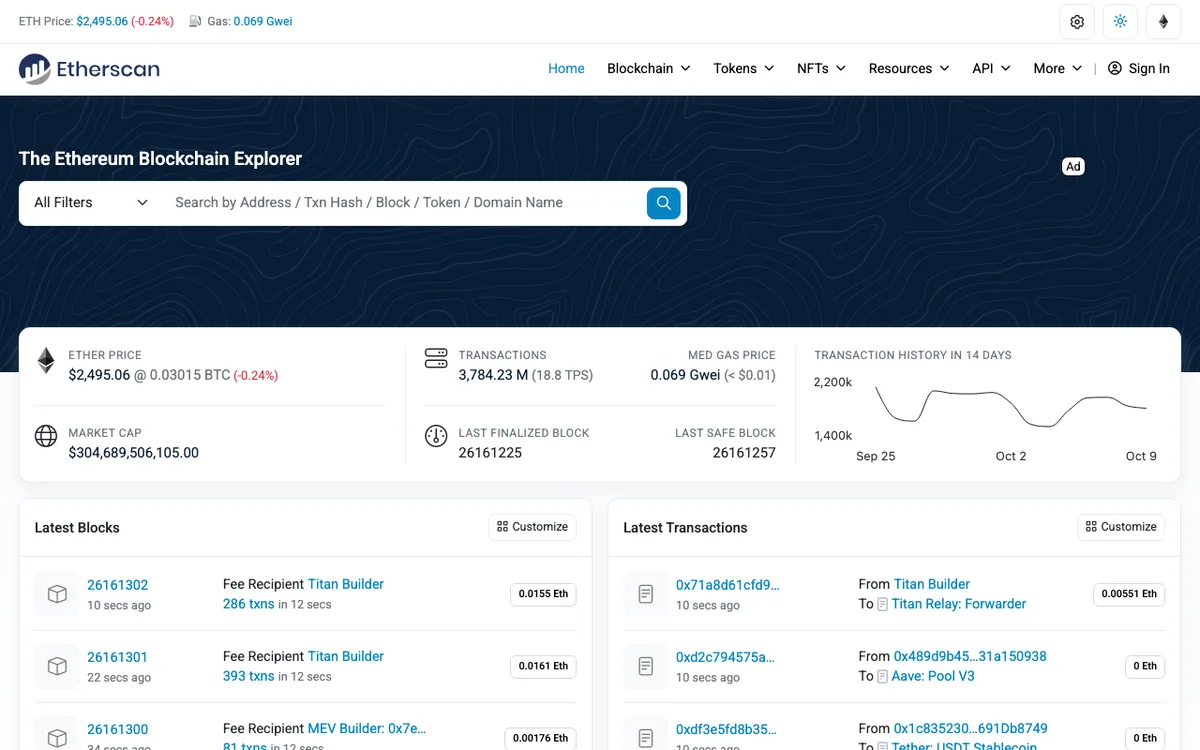Screen dimensions: 1200x750
Task: Focus the address search input field
Action: (403, 203)
